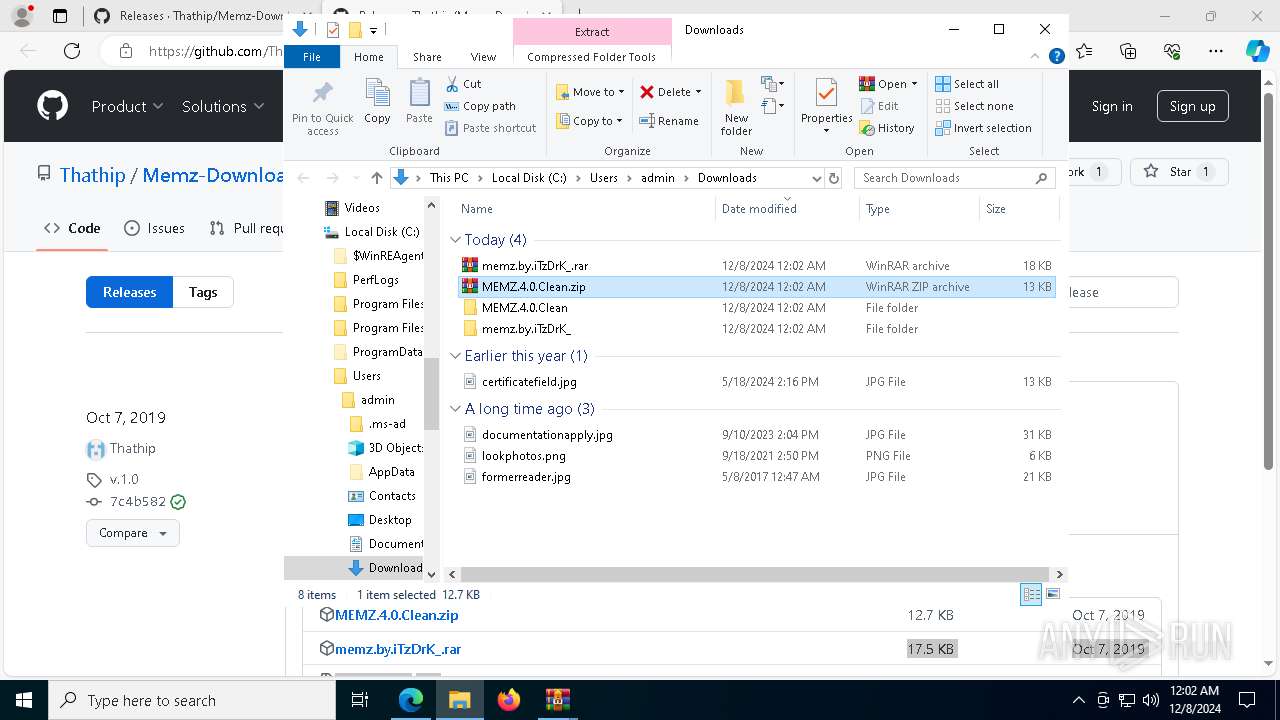The width and height of the screenshot is (1280, 720).
Task: Click the Copy path option
Action: 480,106
